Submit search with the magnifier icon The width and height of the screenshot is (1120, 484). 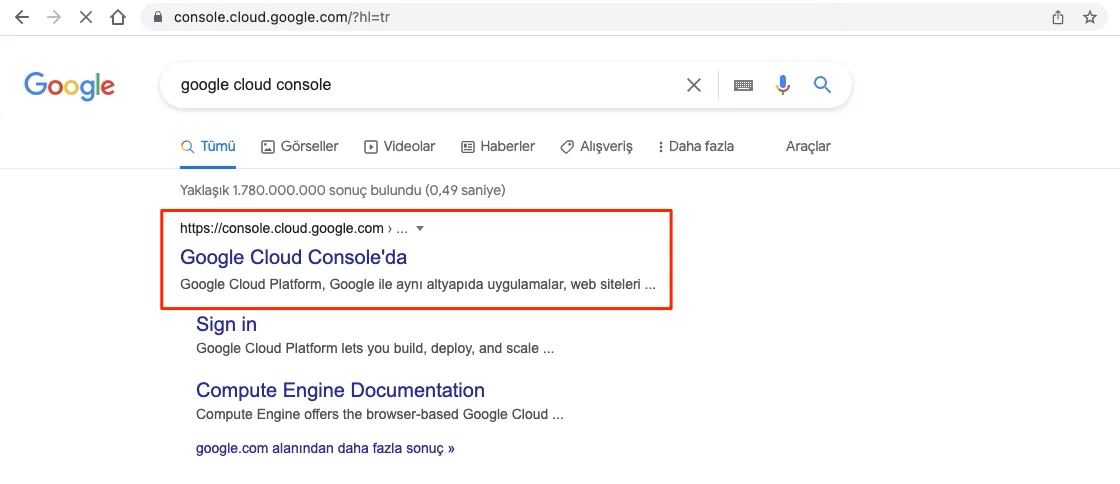(x=822, y=86)
